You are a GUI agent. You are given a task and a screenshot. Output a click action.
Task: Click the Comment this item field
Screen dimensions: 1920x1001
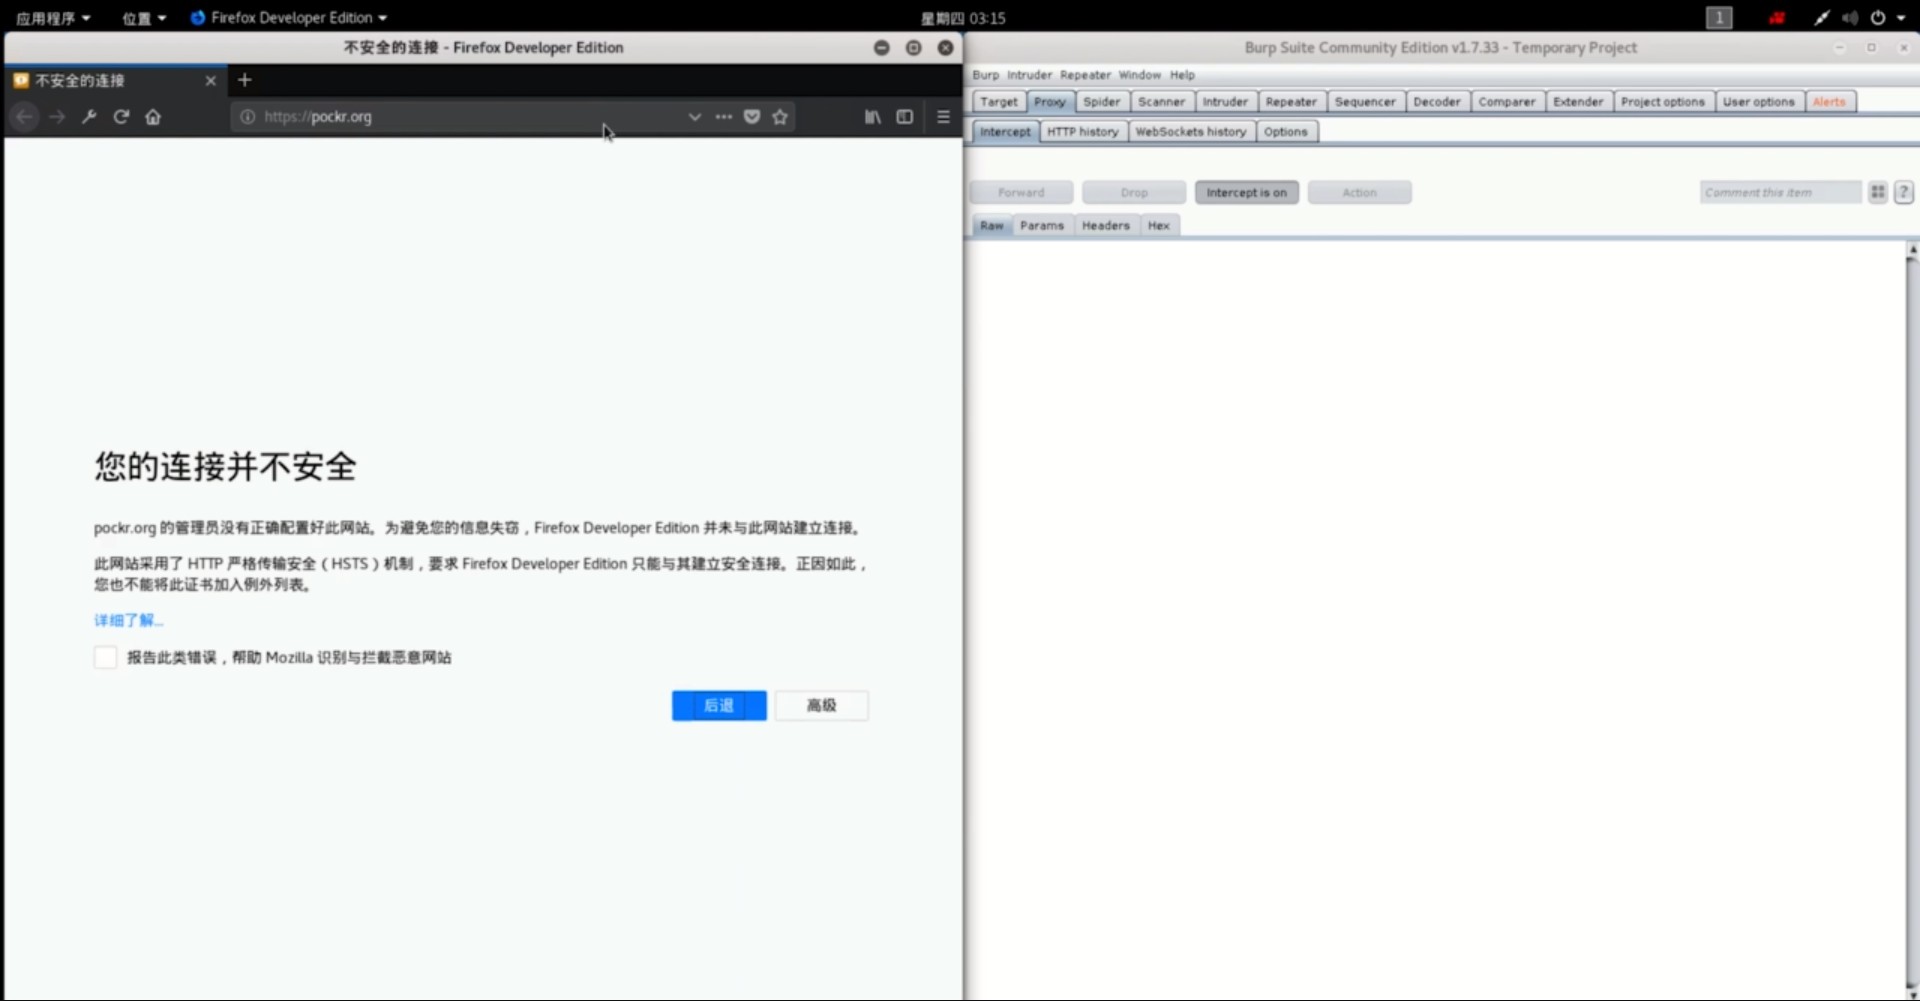point(1780,192)
